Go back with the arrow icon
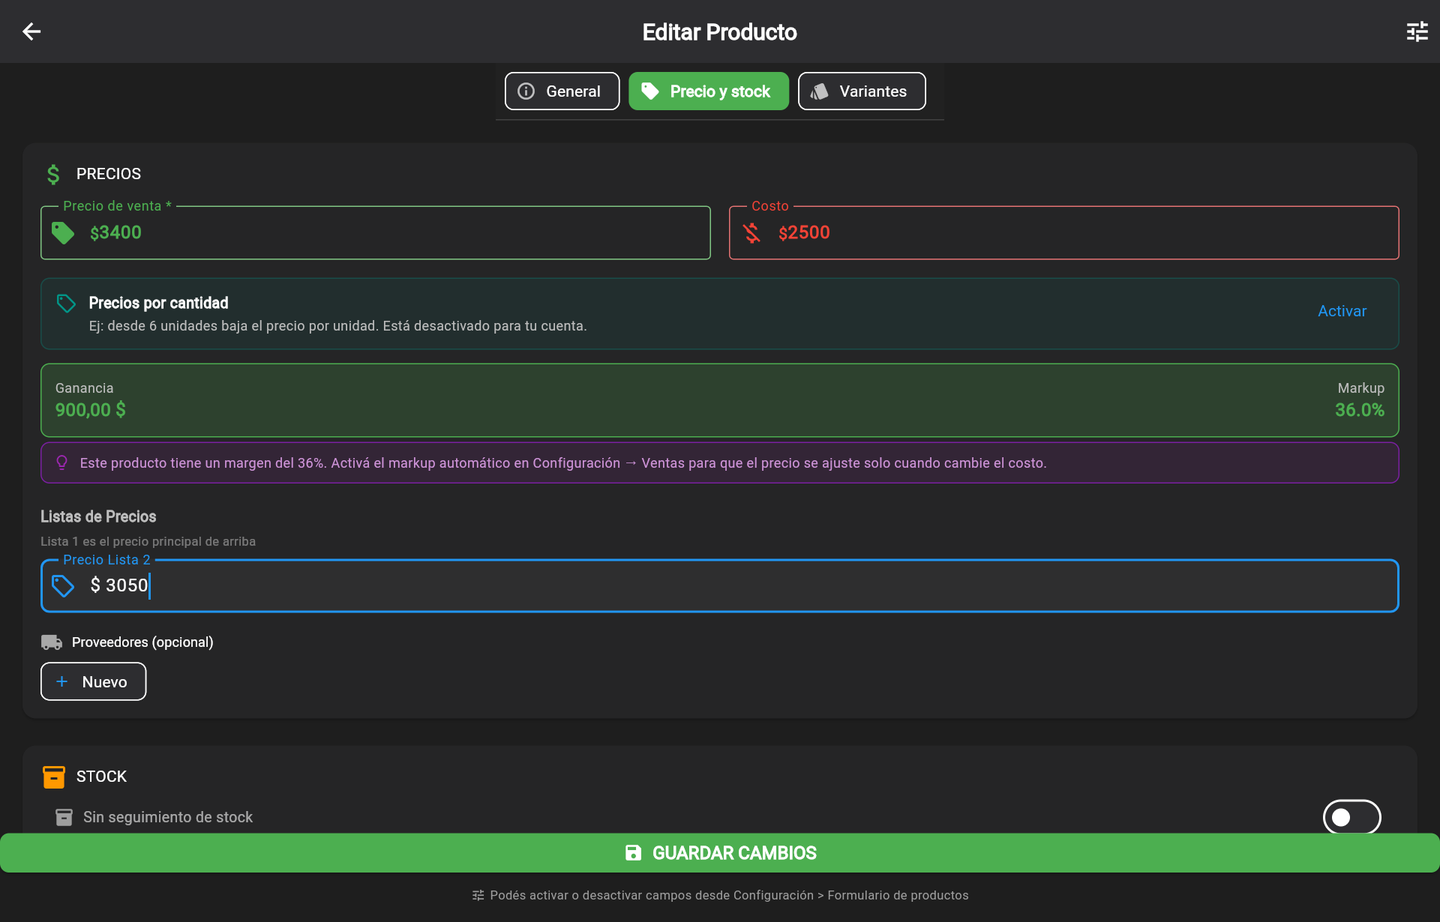1440x922 pixels. (32, 32)
